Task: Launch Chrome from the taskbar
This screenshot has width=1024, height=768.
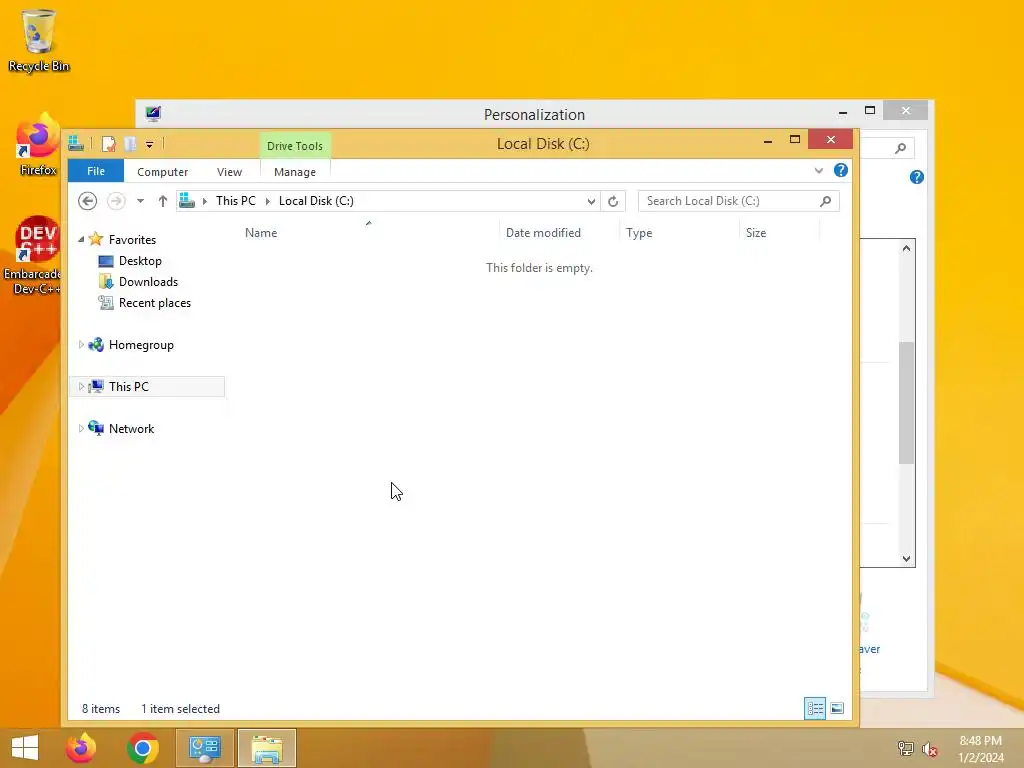Action: (x=142, y=748)
